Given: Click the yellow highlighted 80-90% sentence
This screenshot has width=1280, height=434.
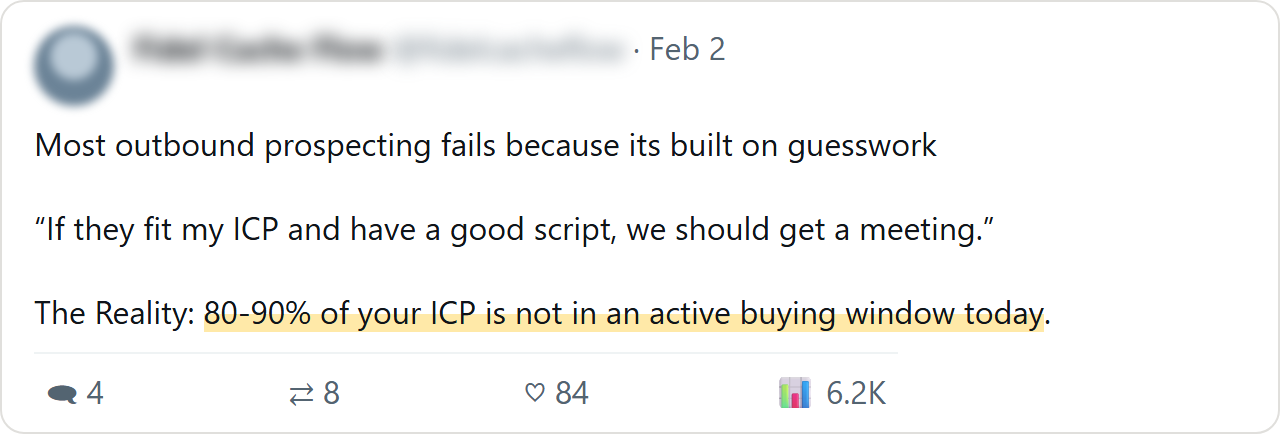Looking at the screenshot, I should (x=624, y=315).
